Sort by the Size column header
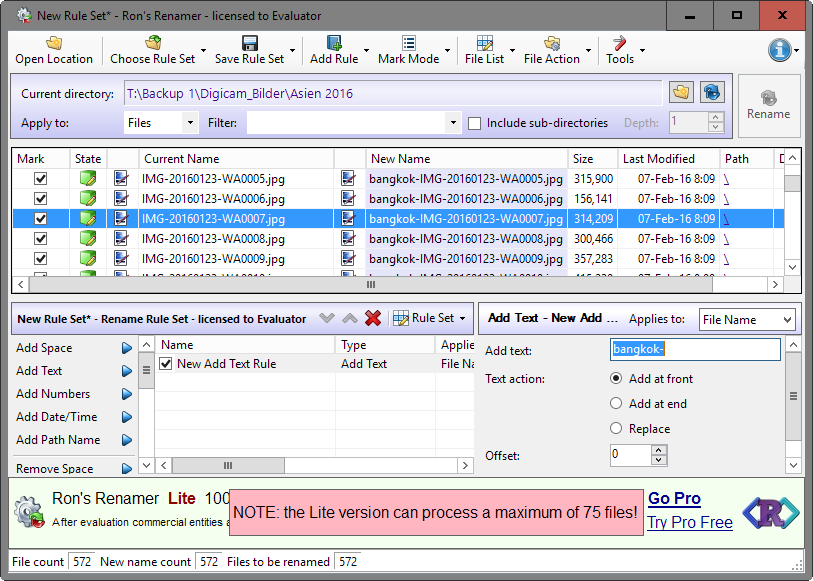The width and height of the screenshot is (813, 581). pos(593,159)
